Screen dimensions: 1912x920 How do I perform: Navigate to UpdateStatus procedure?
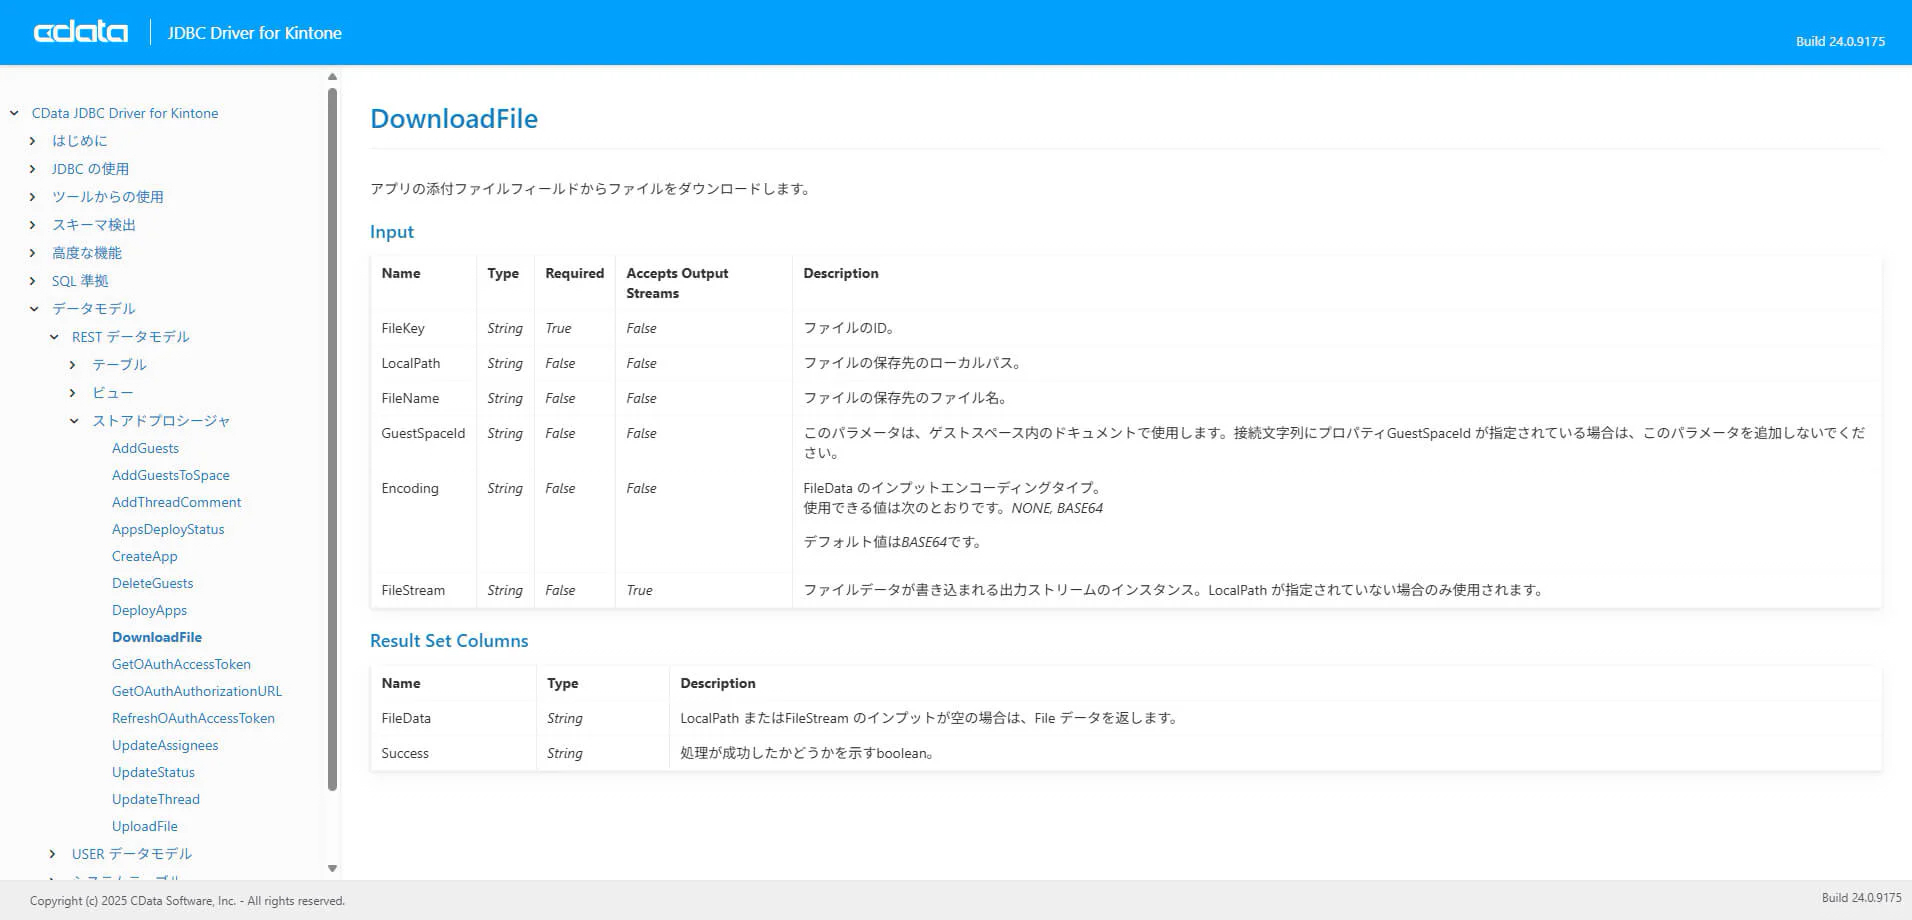(153, 772)
